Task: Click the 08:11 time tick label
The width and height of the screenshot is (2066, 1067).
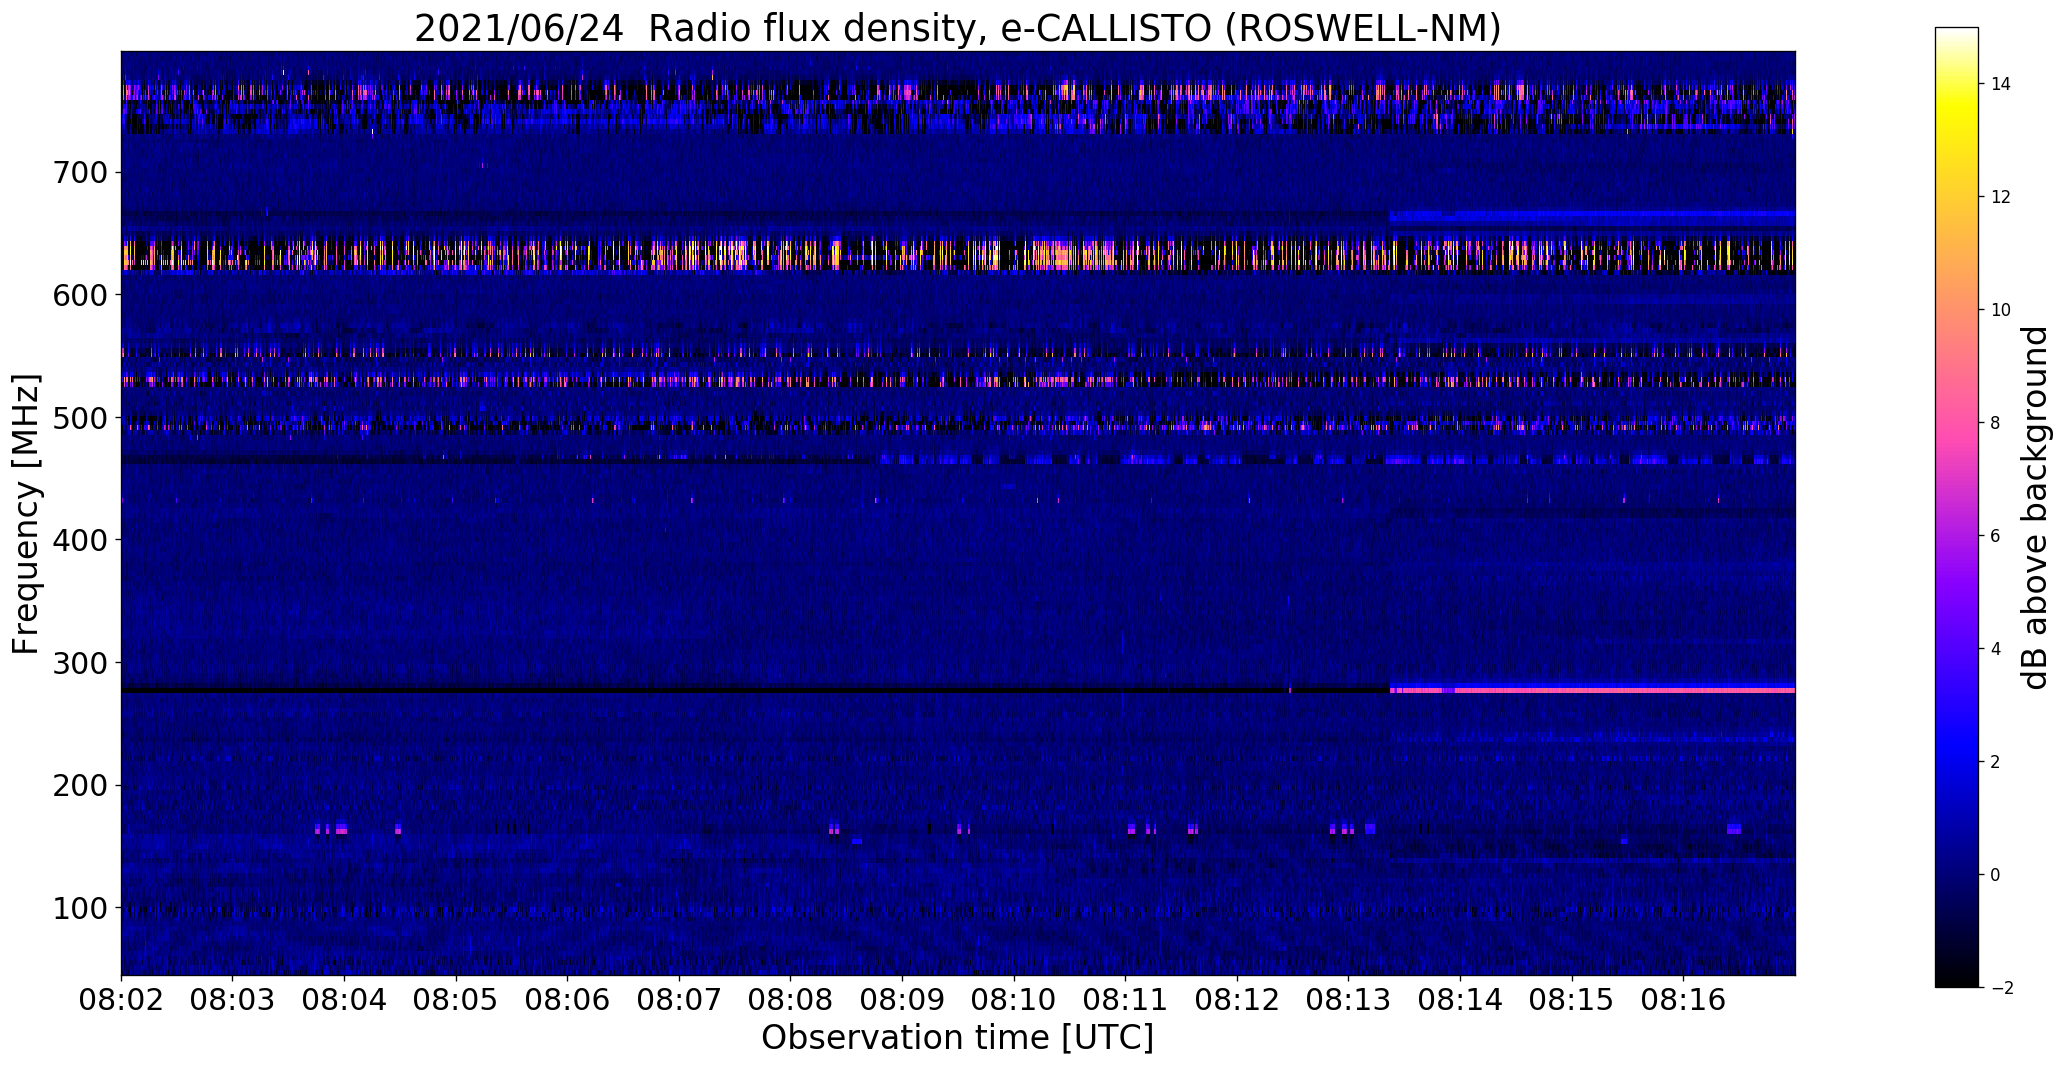Action: [x=1125, y=999]
